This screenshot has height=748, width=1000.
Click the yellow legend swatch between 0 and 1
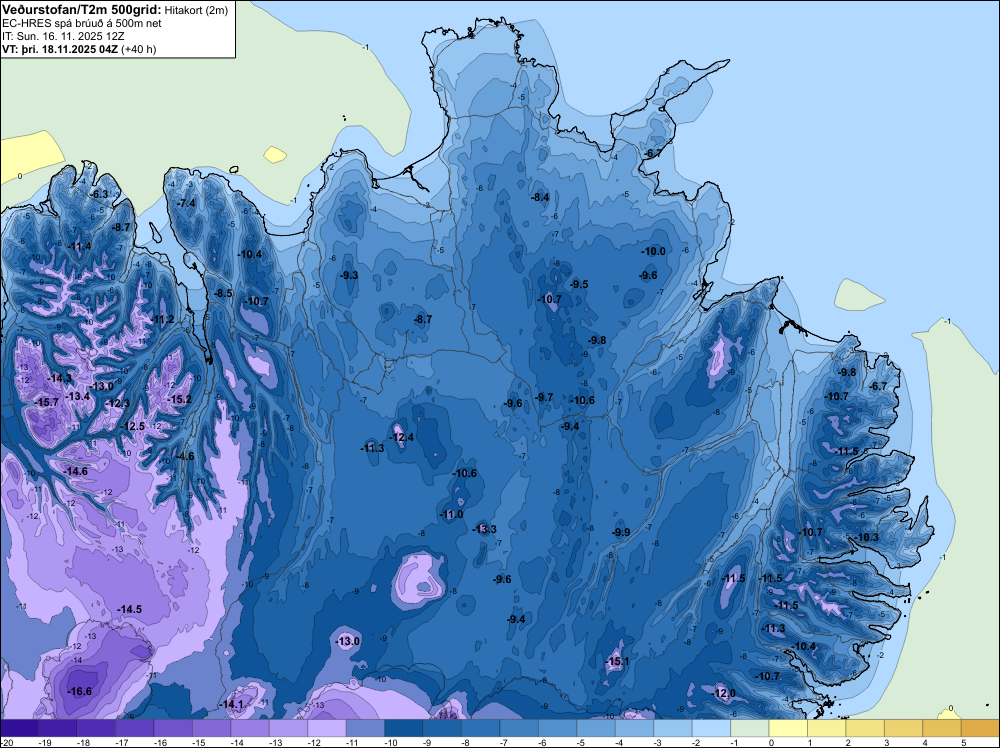[788, 728]
